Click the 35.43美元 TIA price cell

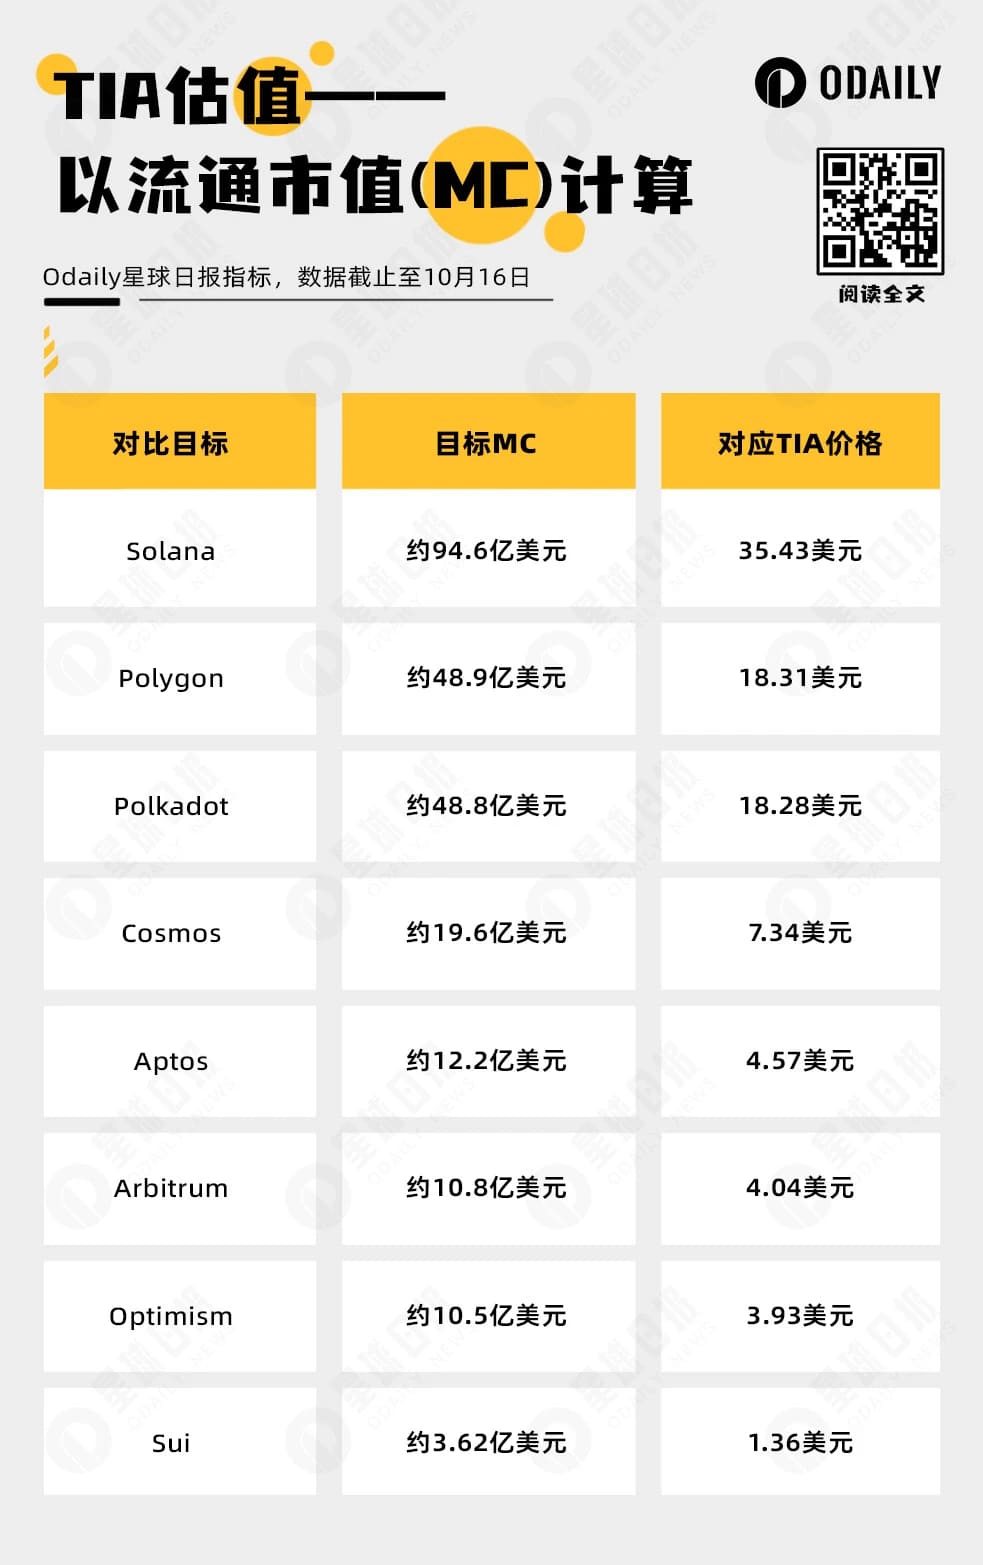(x=800, y=551)
